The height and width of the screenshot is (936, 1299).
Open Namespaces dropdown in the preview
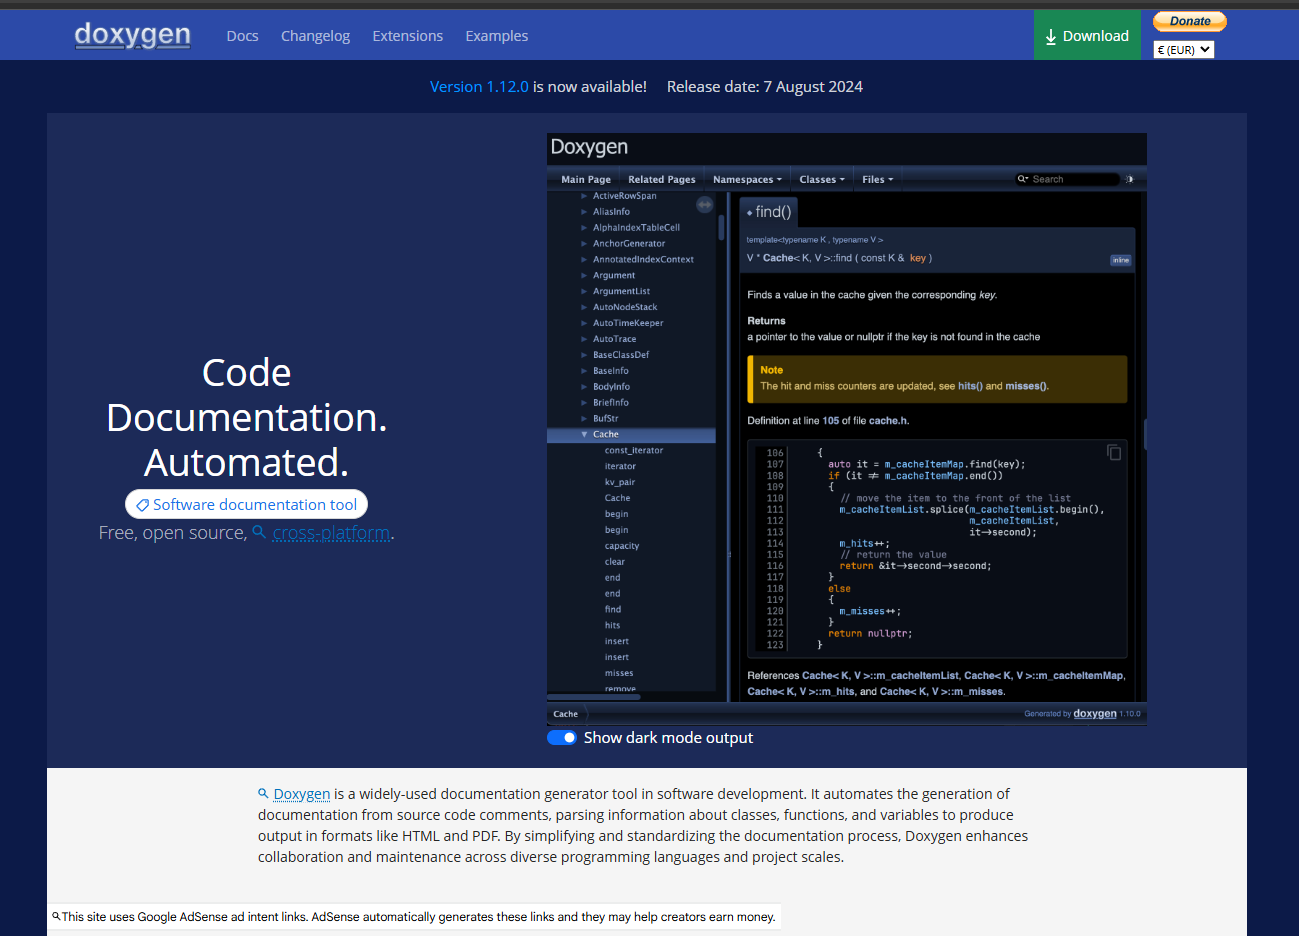(747, 180)
